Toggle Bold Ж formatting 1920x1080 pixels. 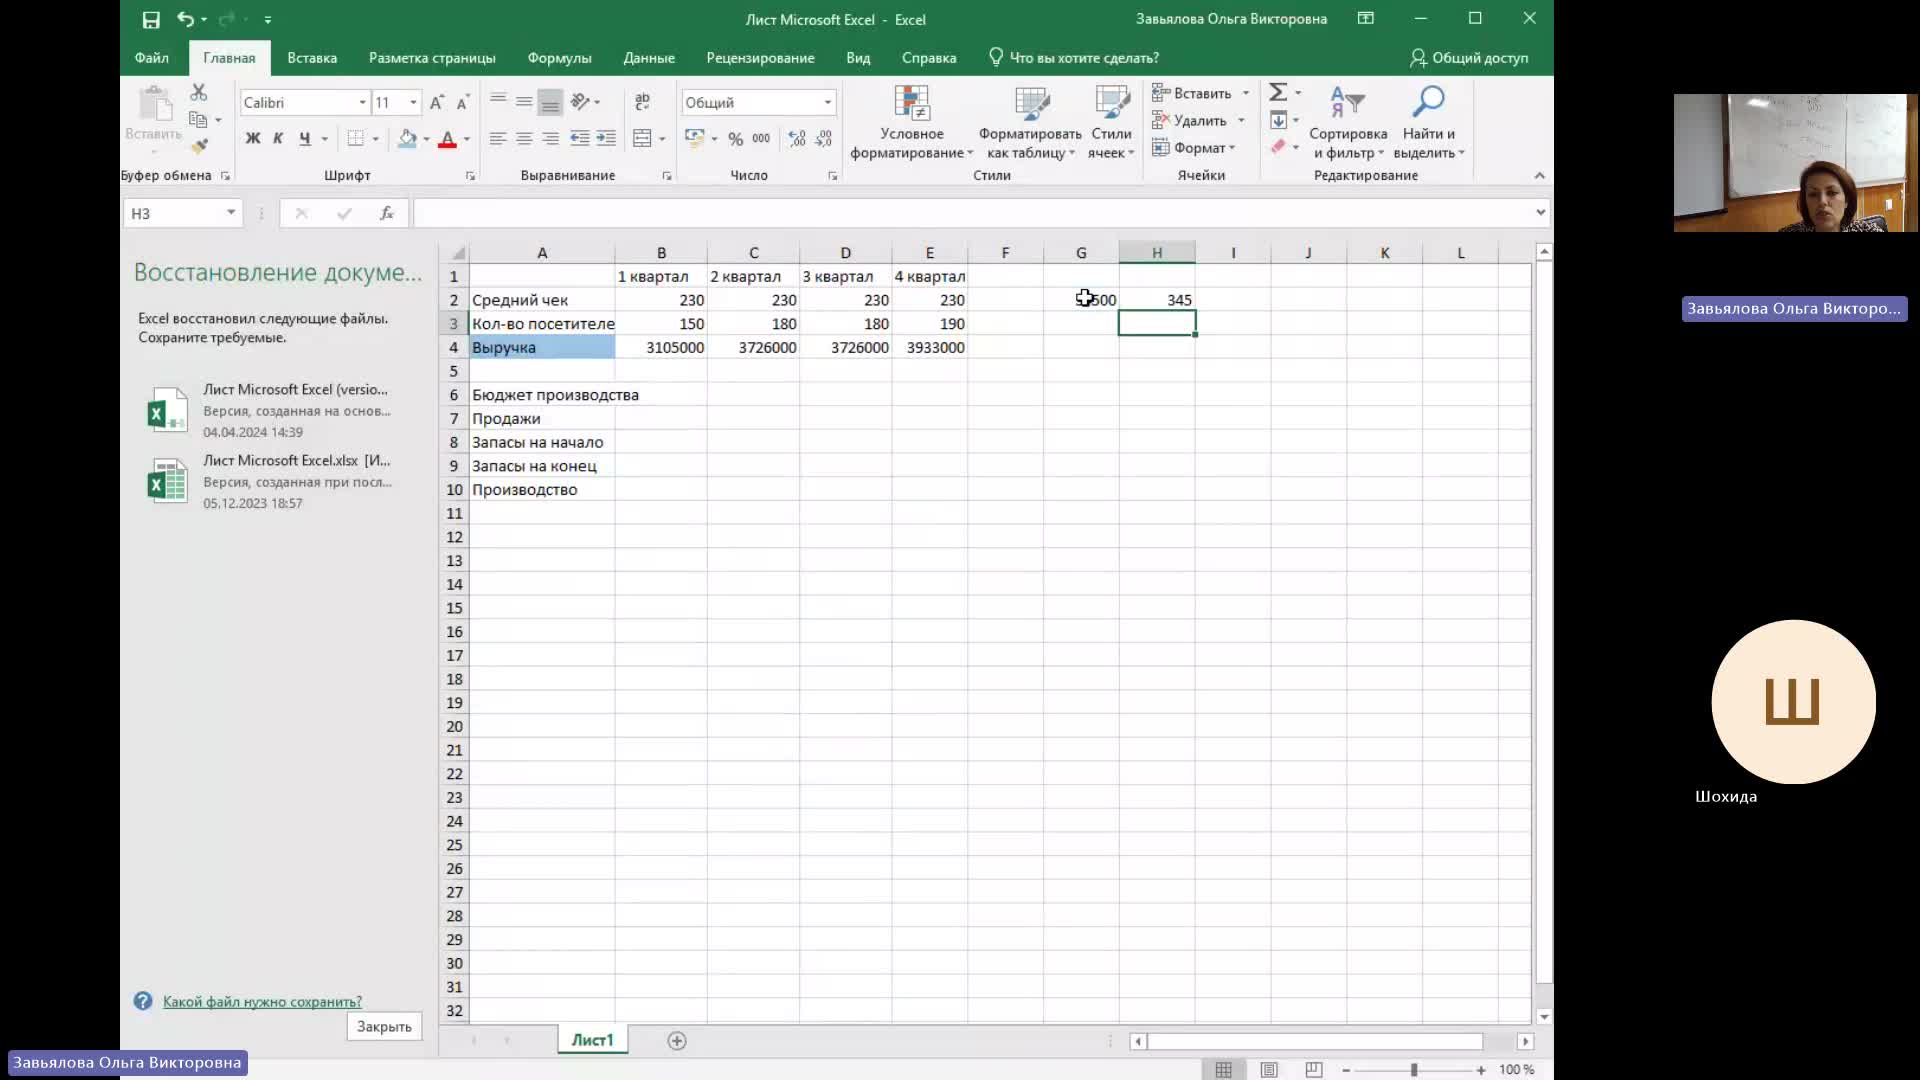pos(253,139)
